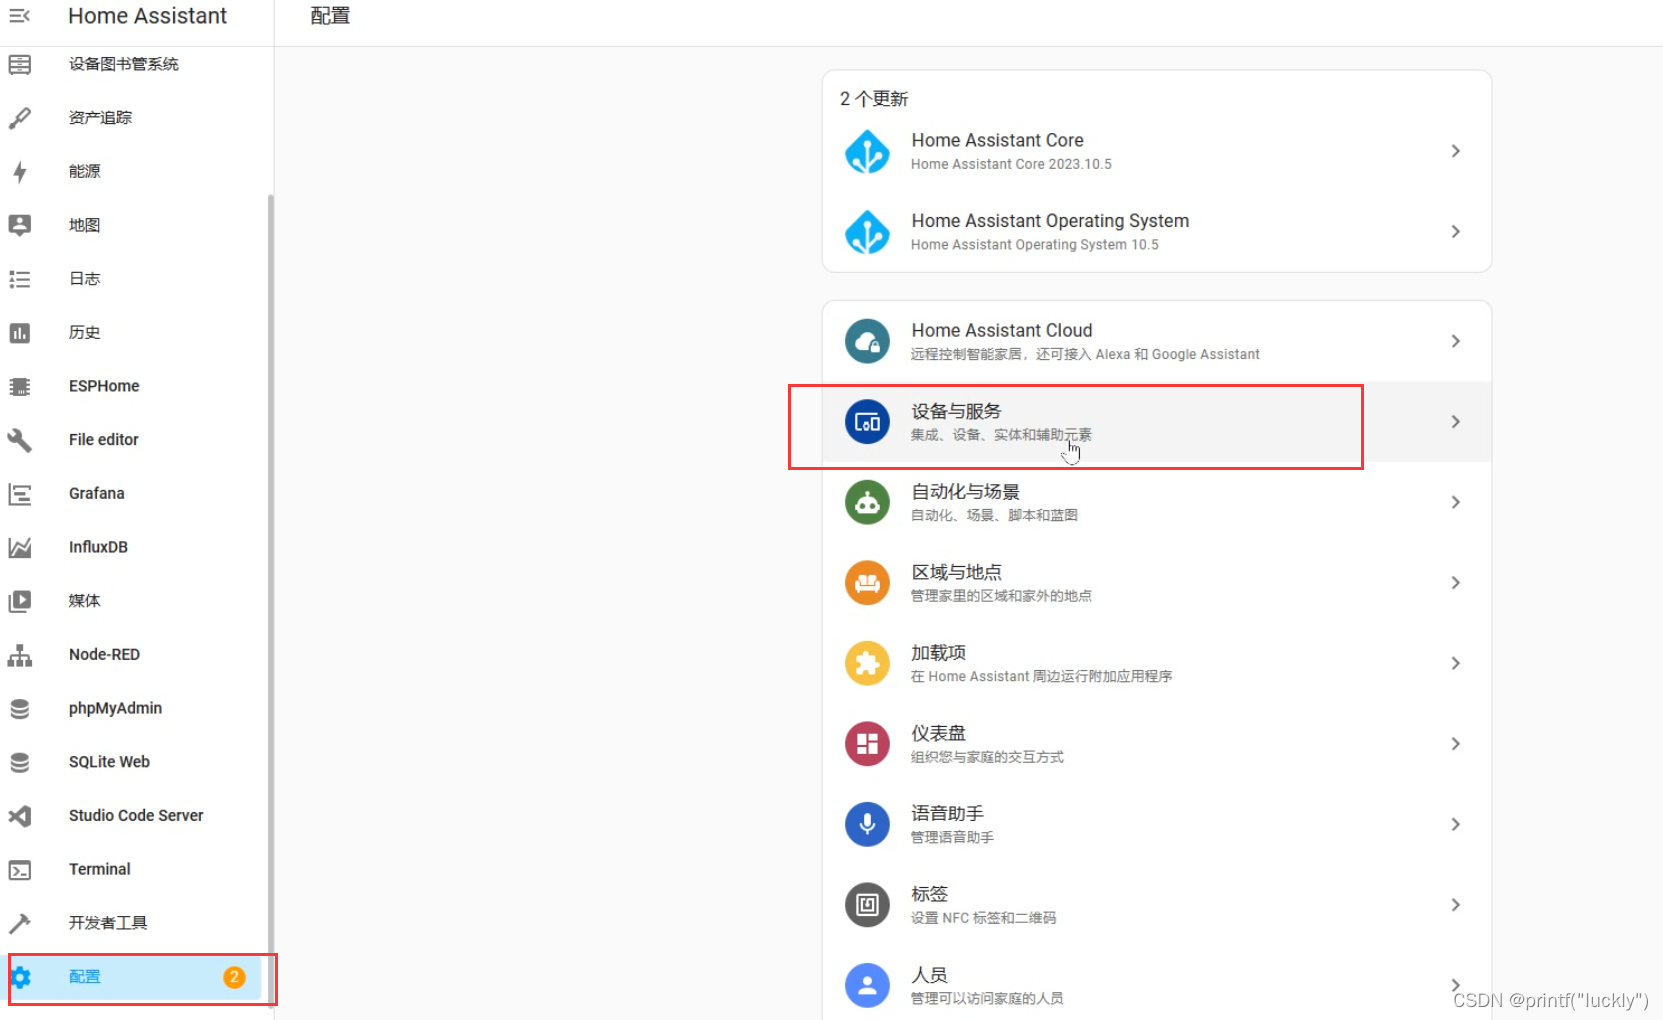Click the Studio Code Server icon
The width and height of the screenshot is (1663, 1020).
click(x=20, y=816)
